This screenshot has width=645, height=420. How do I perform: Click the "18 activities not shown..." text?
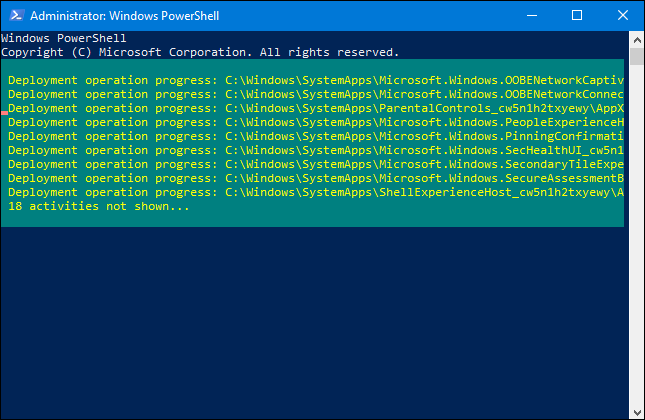(98, 206)
